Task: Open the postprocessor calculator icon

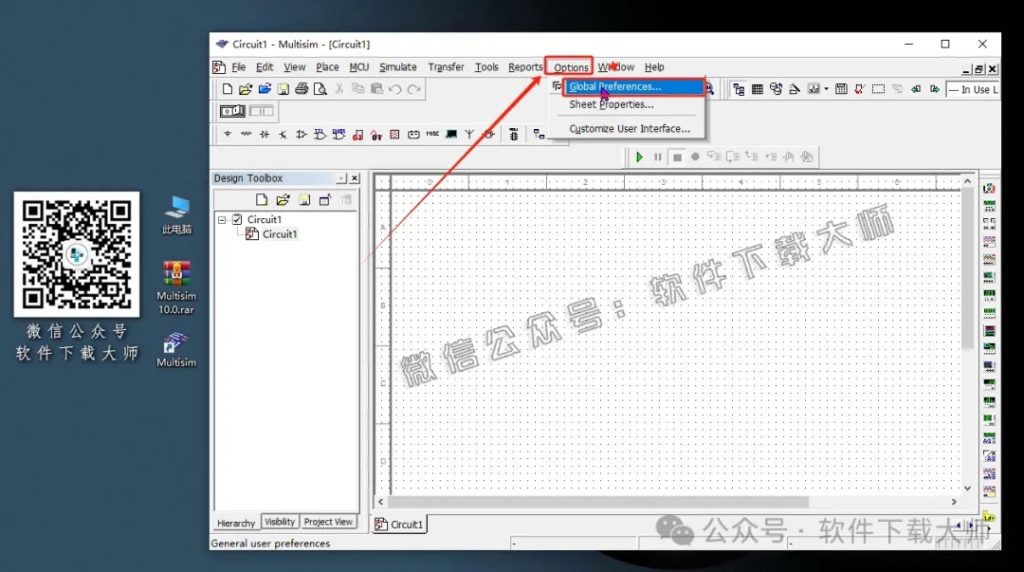Action: point(841,89)
